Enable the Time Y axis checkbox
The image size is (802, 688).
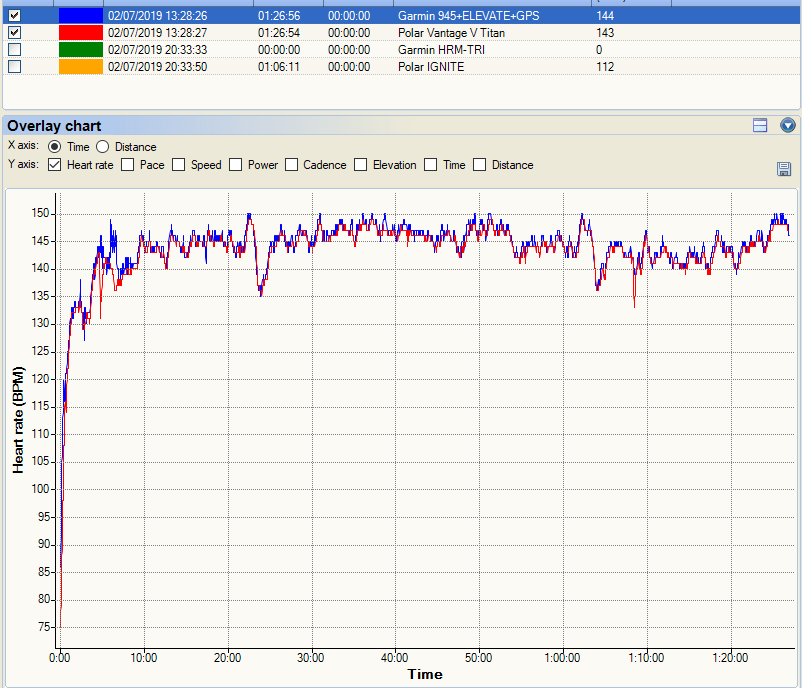click(431, 165)
